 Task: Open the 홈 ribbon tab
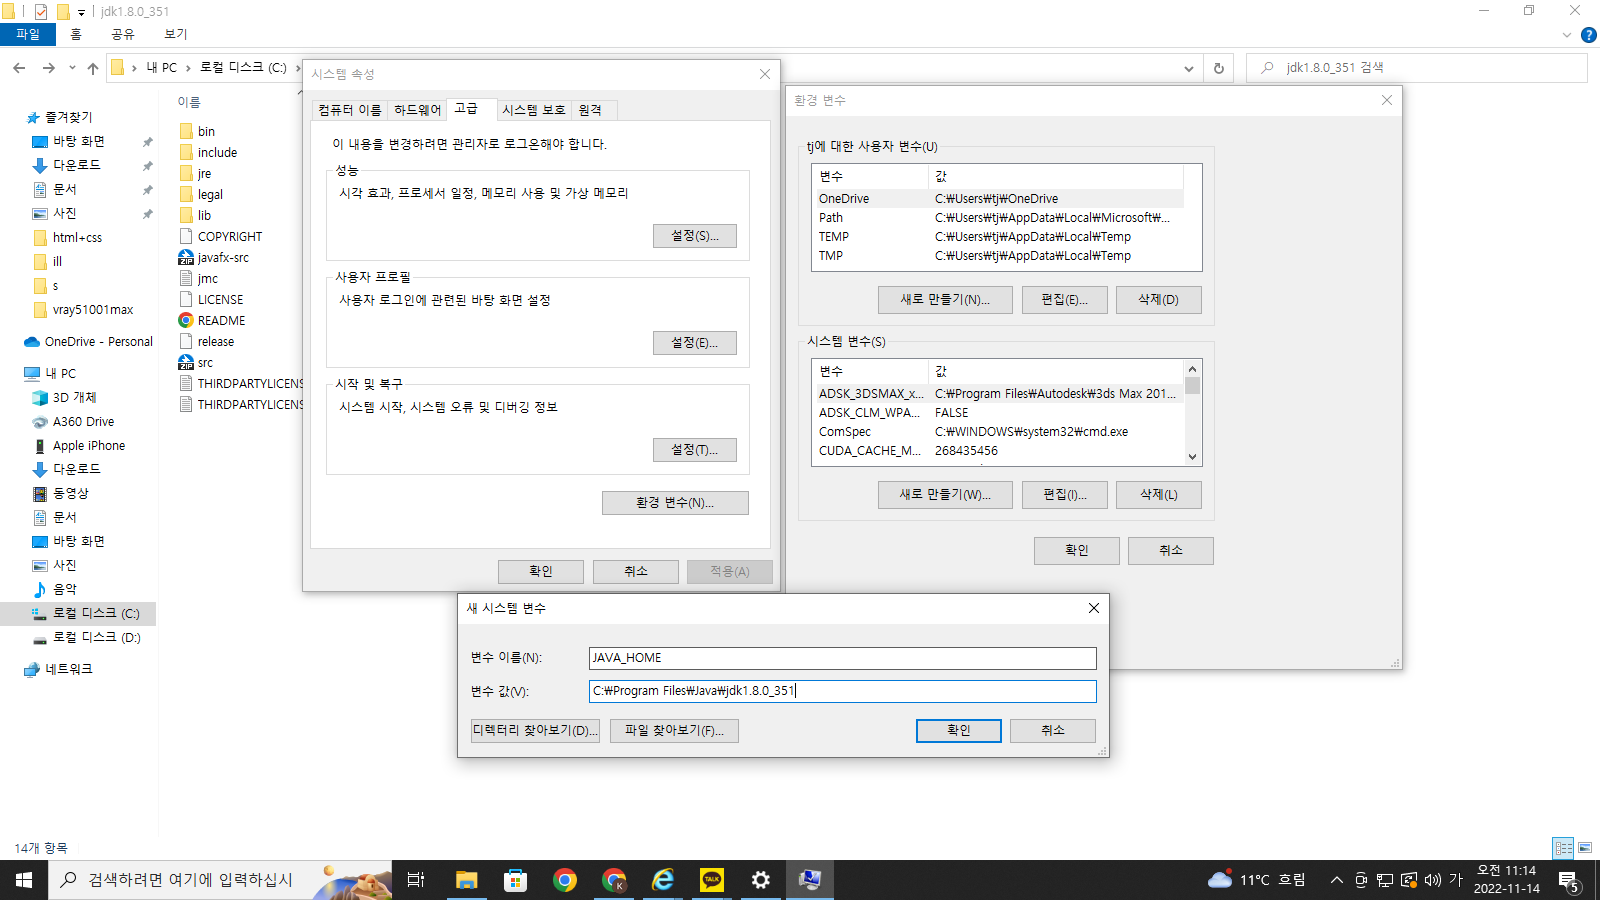(76, 34)
